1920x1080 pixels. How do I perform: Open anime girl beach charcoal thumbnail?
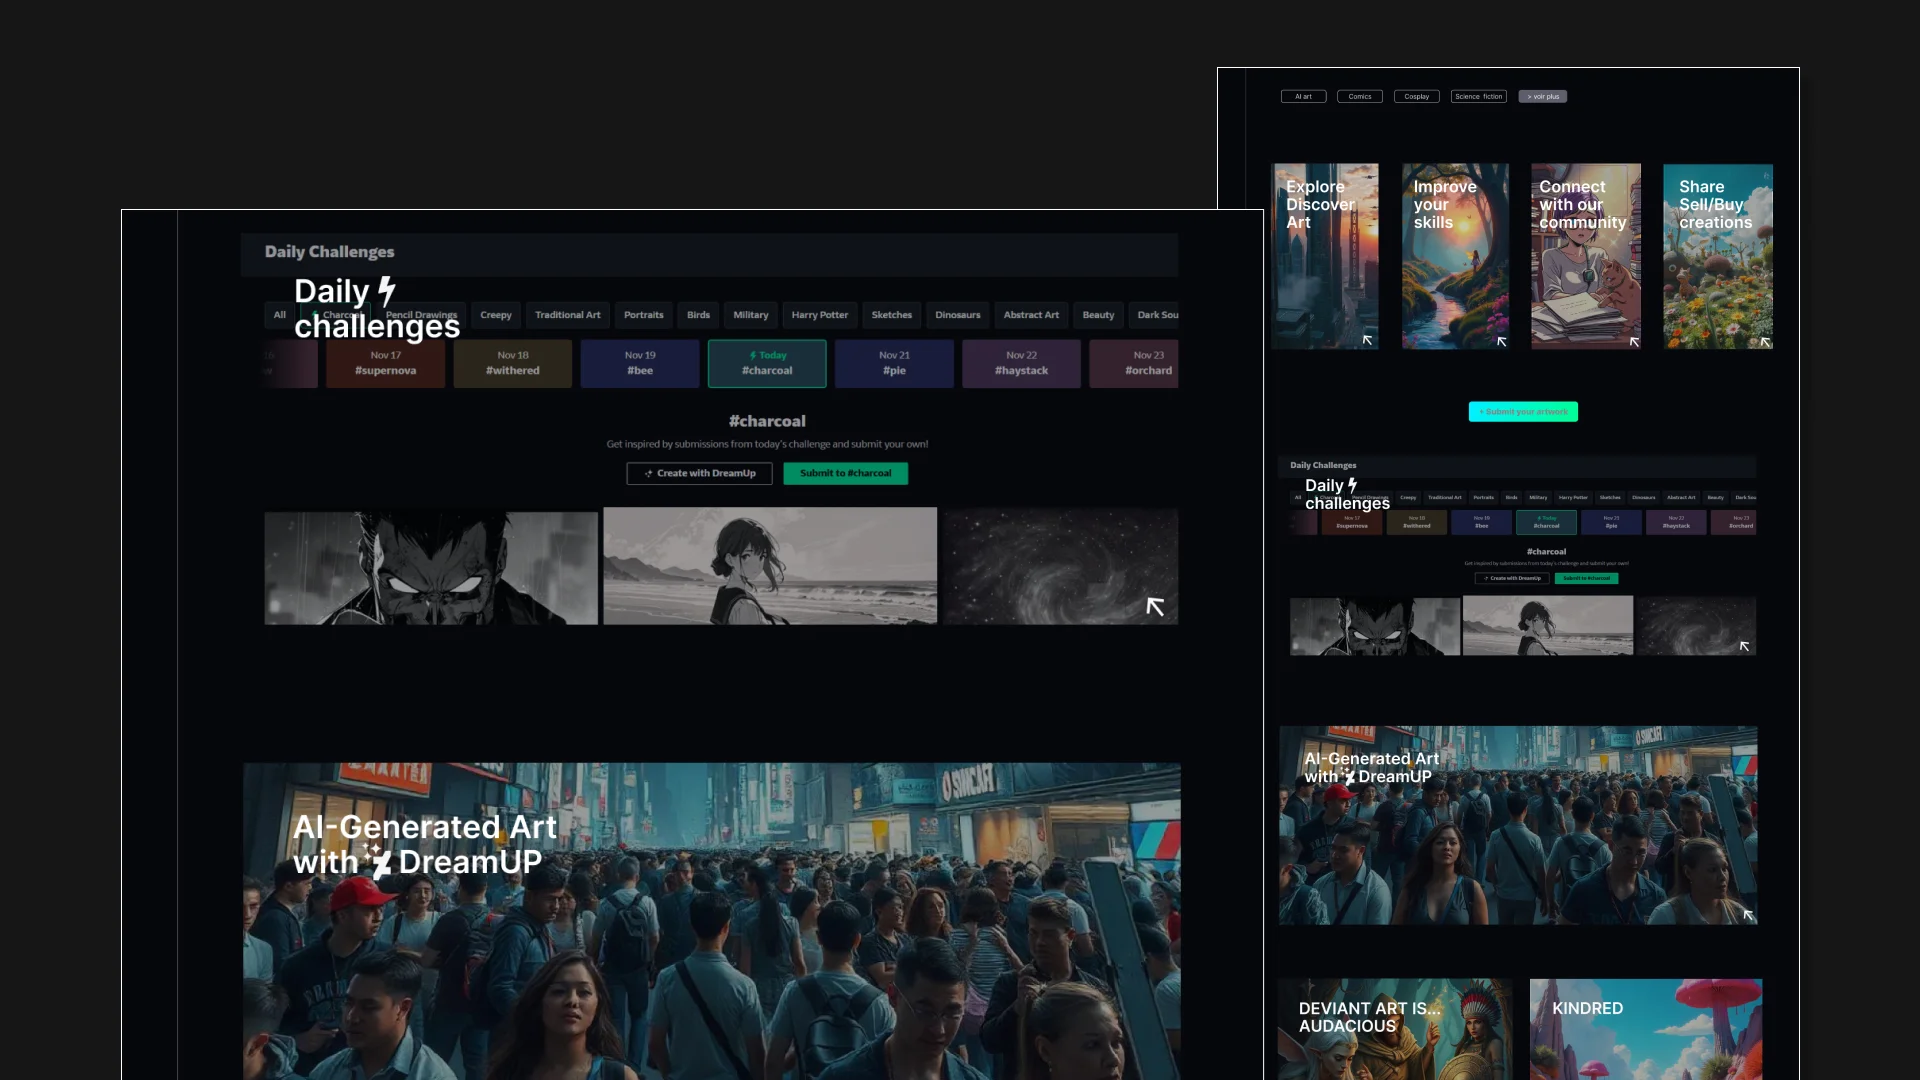coord(770,566)
